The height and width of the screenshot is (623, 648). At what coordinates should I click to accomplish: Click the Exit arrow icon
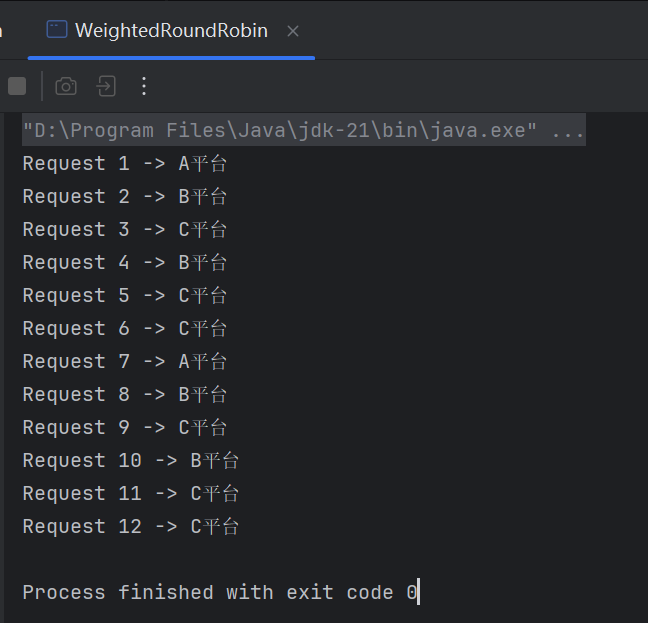click(x=106, y=86)
